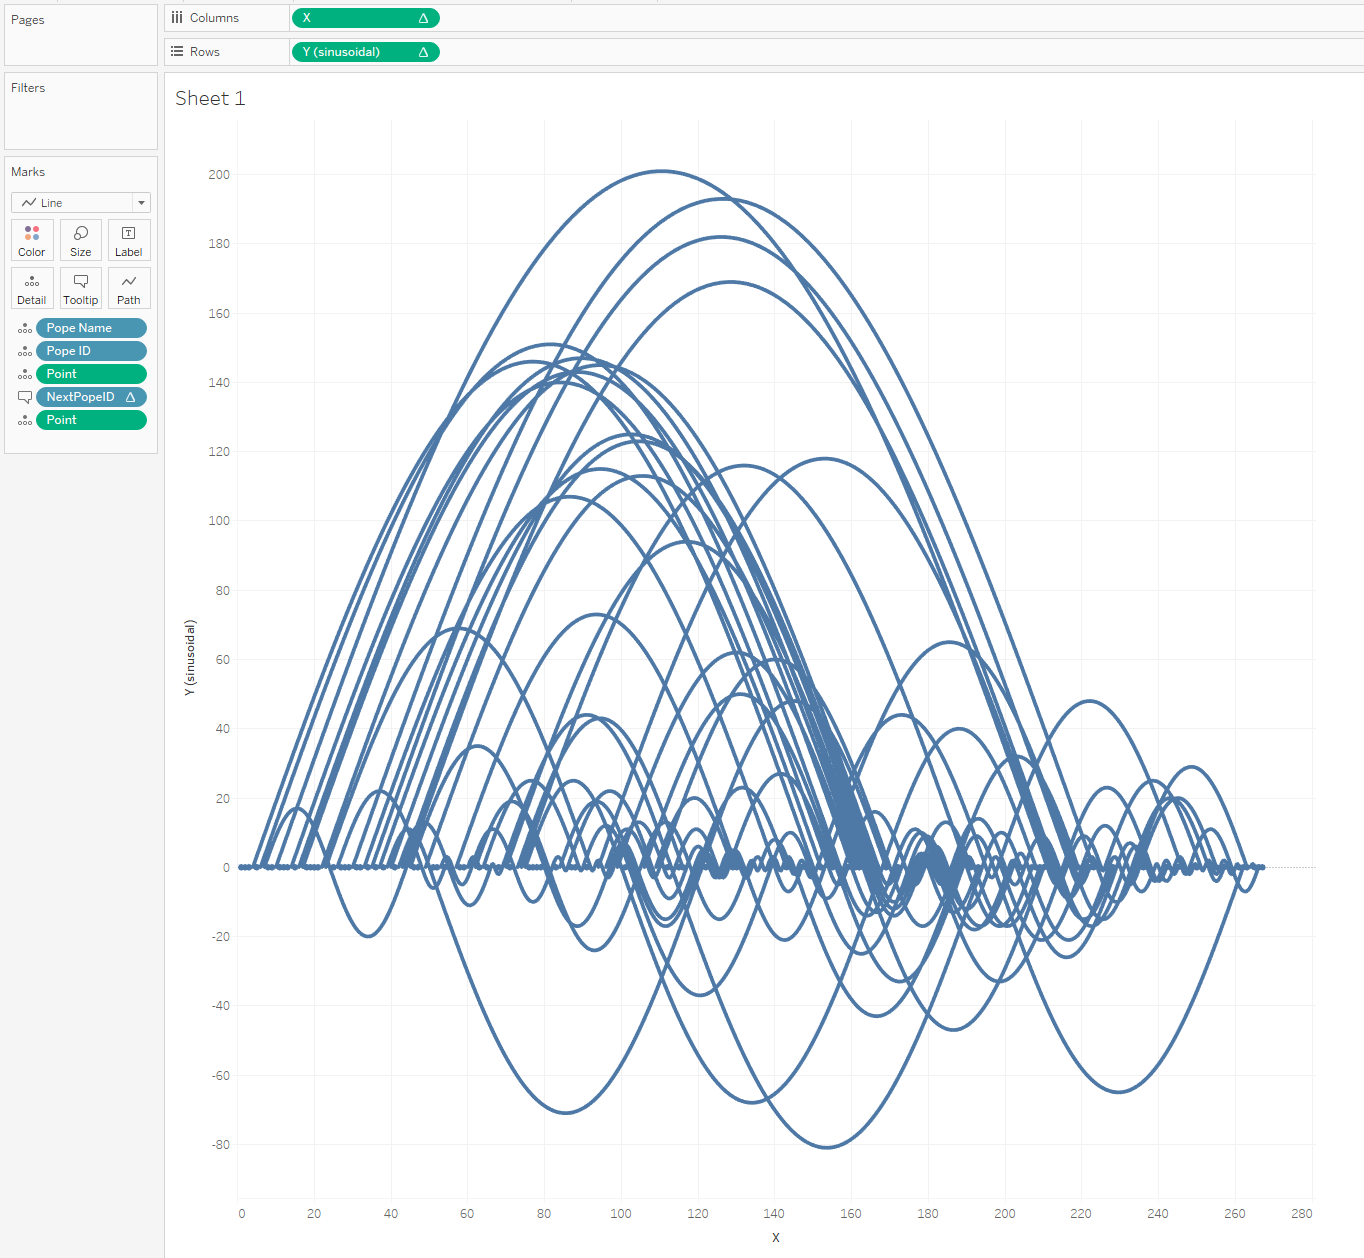Select the Y (sinusoidal) axis title

point(190,657)
